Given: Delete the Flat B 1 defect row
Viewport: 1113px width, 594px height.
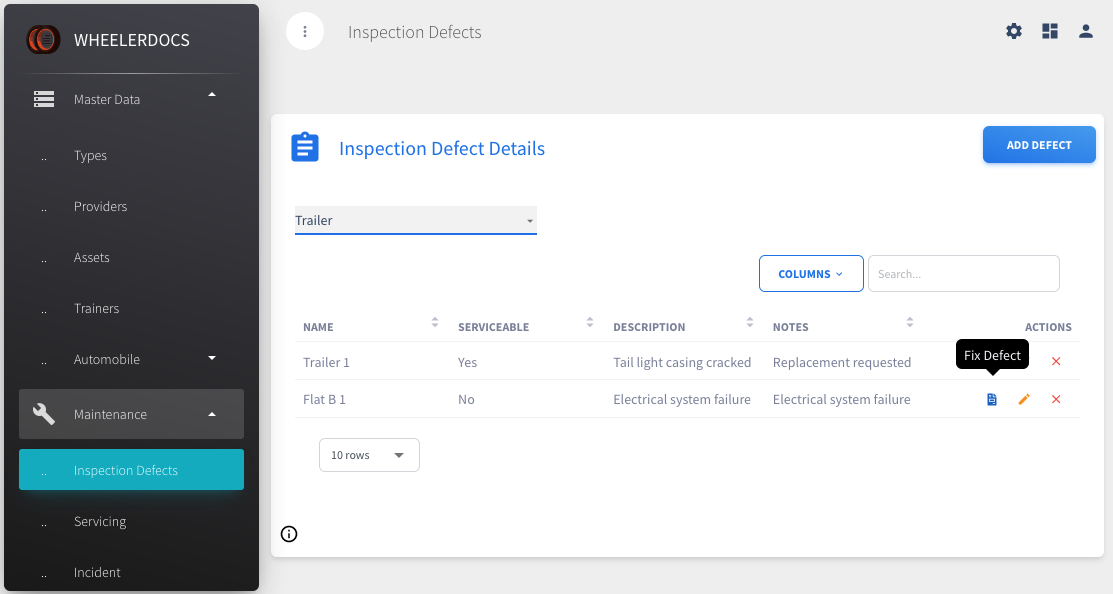Looking at the screenshot, I should coord(1056,400).
